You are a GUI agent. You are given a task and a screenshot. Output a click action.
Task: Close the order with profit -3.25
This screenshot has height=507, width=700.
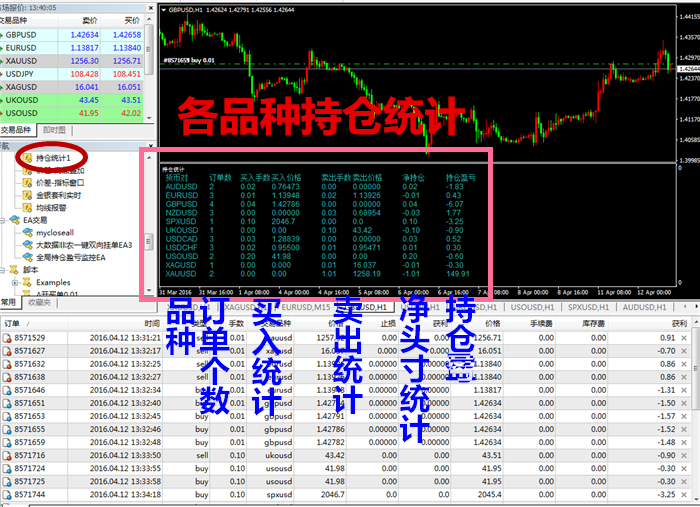(684, 495)
